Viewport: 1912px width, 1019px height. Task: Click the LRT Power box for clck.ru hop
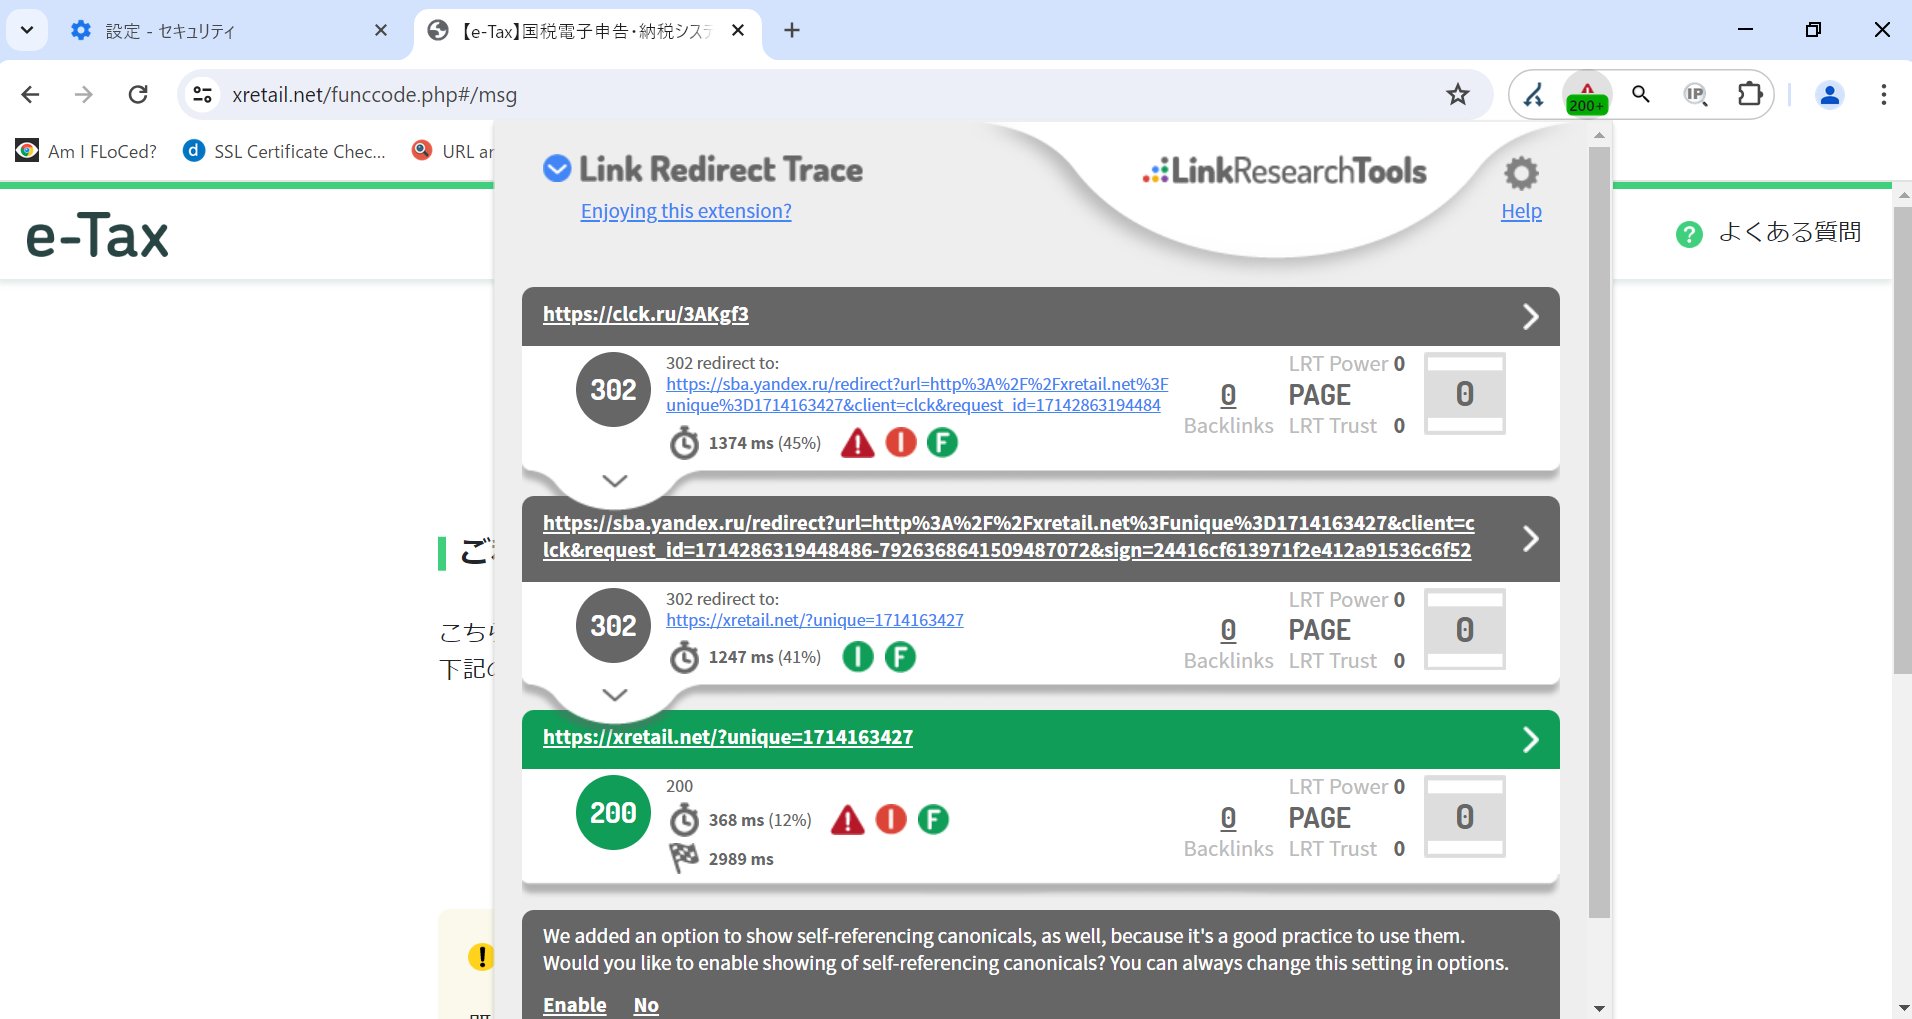click(x=1464, y=394)
